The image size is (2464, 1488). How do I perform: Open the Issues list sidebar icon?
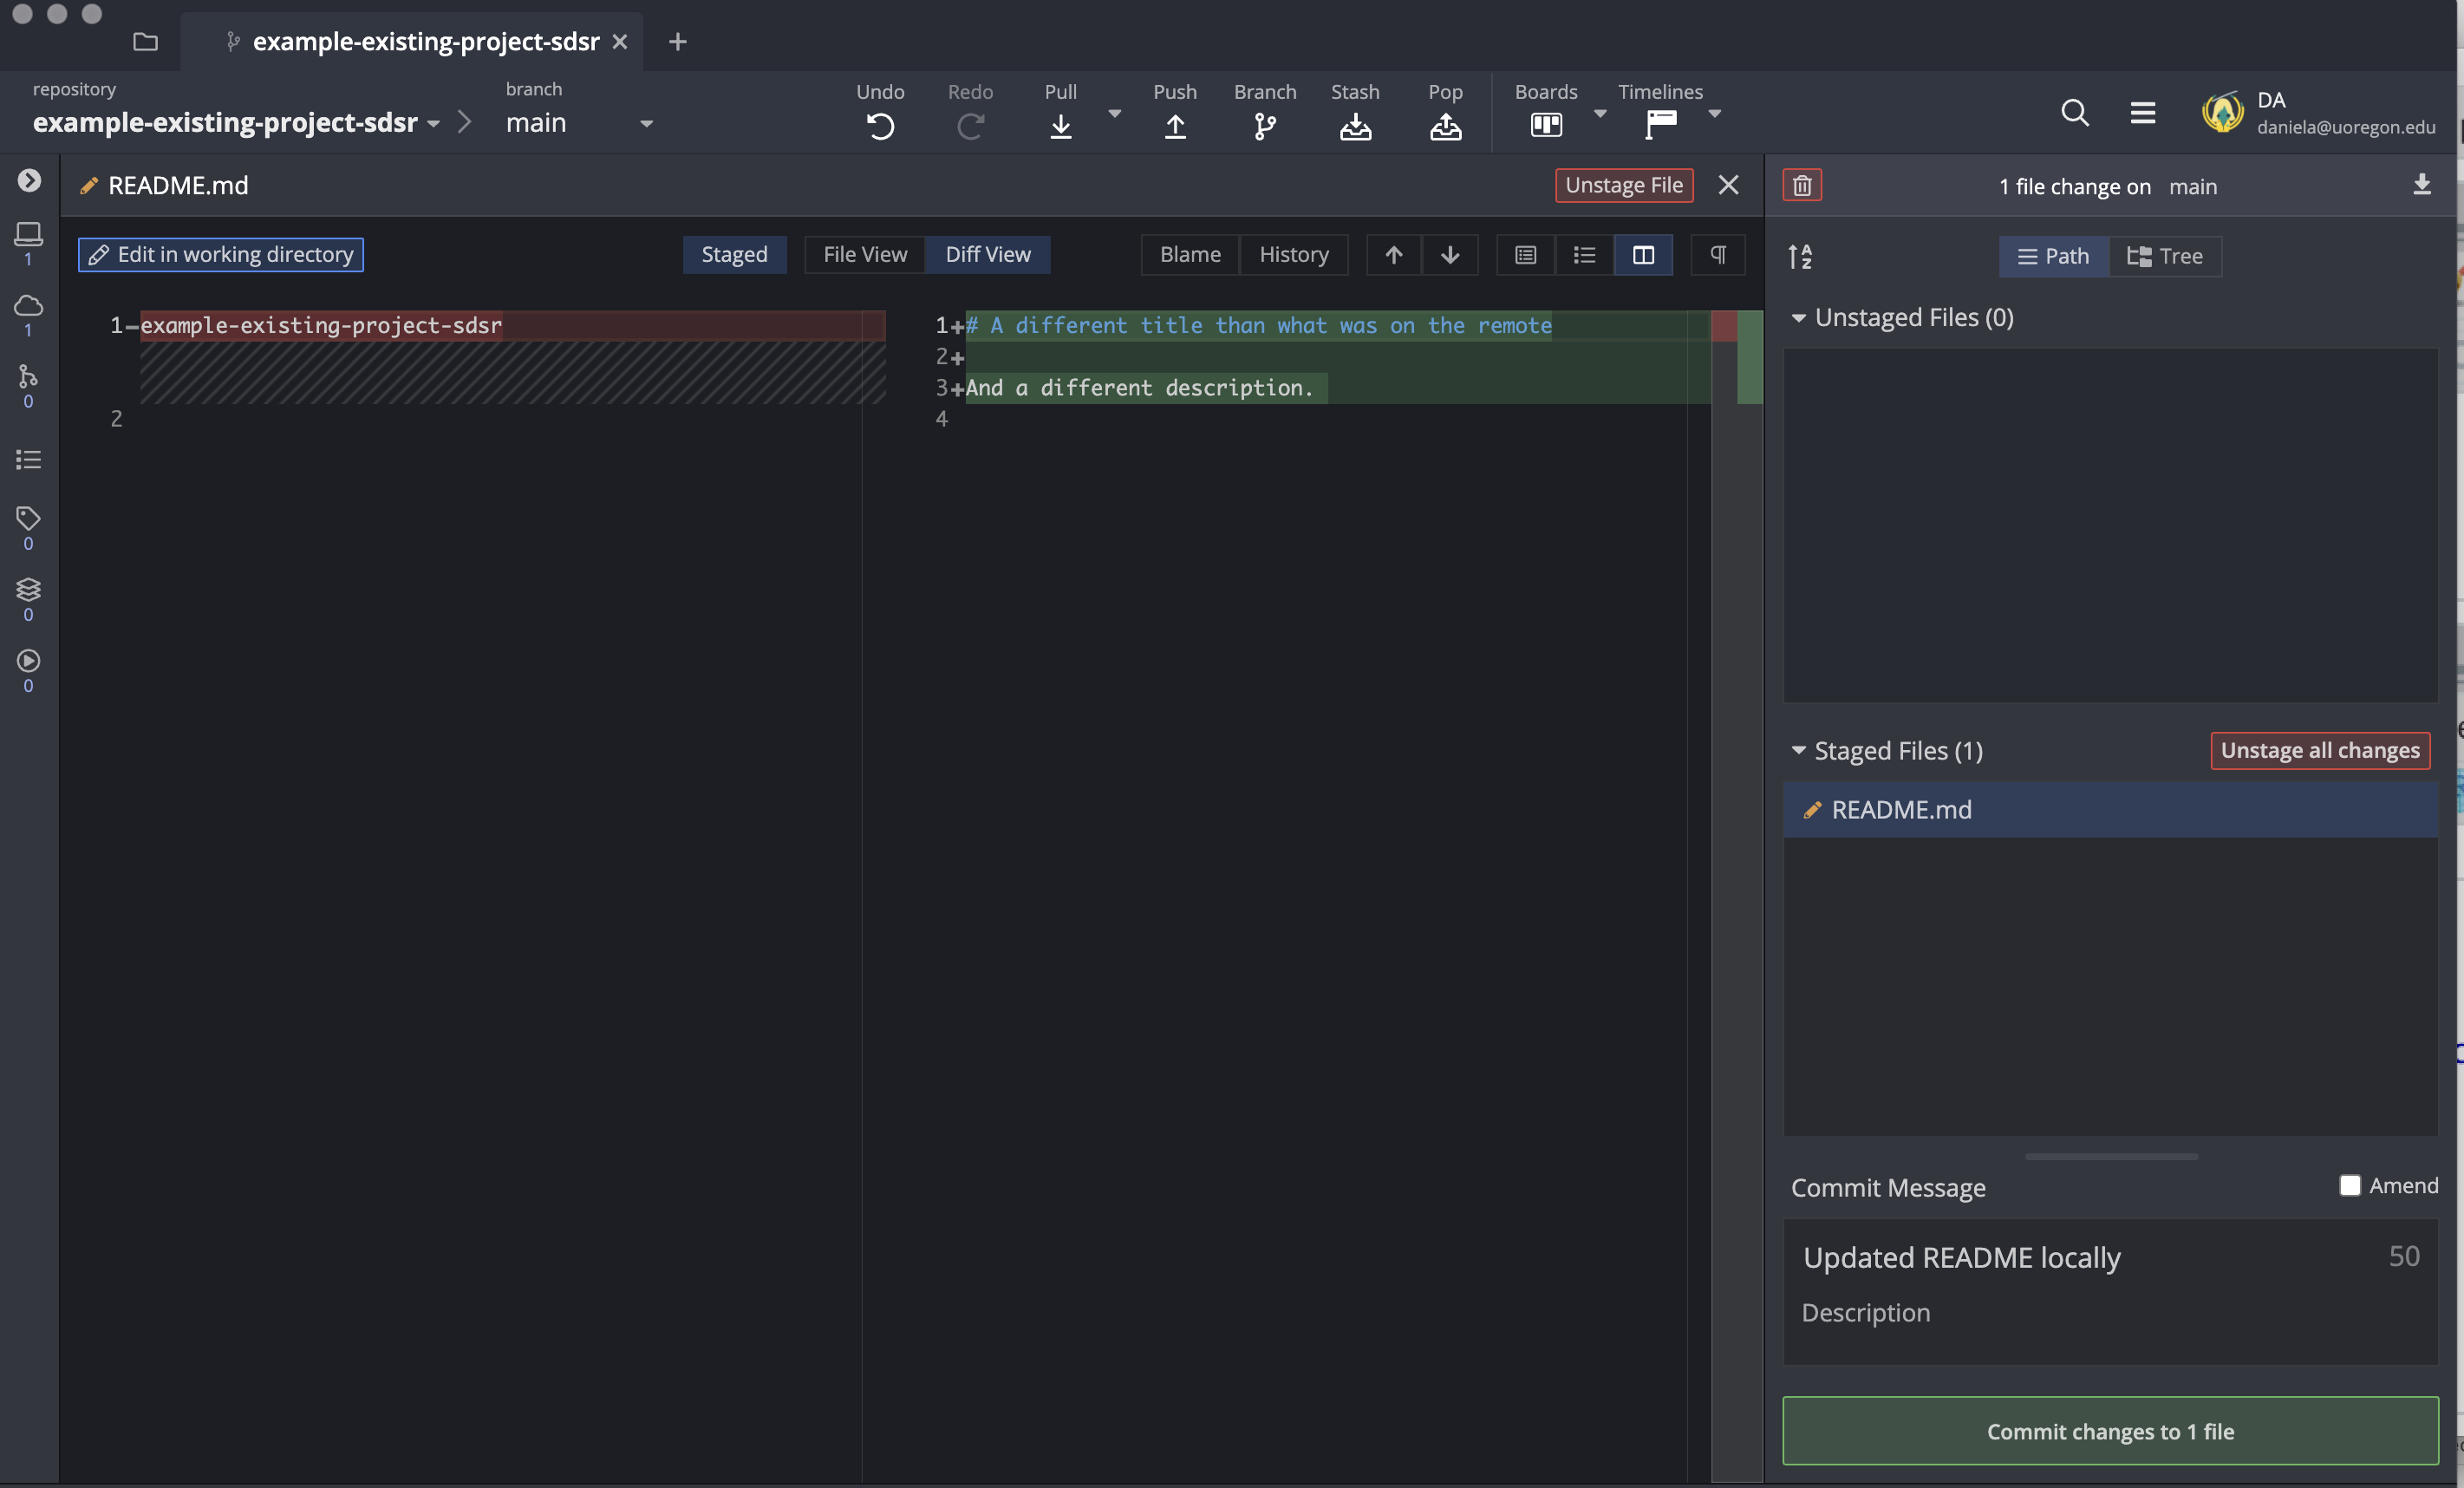[x=28, y=459]
